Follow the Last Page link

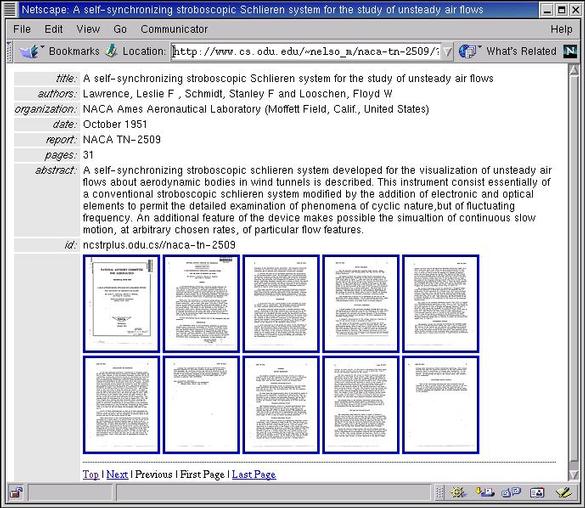tap(254, 474)
